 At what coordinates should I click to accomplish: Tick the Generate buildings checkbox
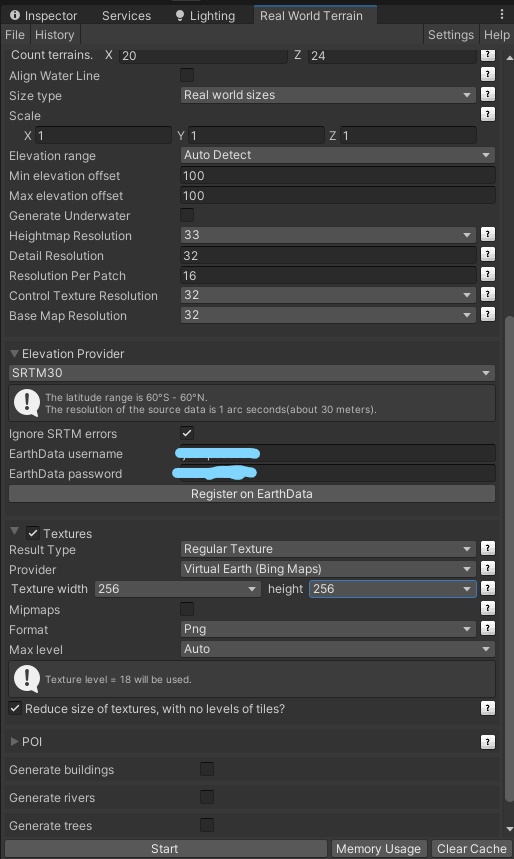click(x=207, y=769)
